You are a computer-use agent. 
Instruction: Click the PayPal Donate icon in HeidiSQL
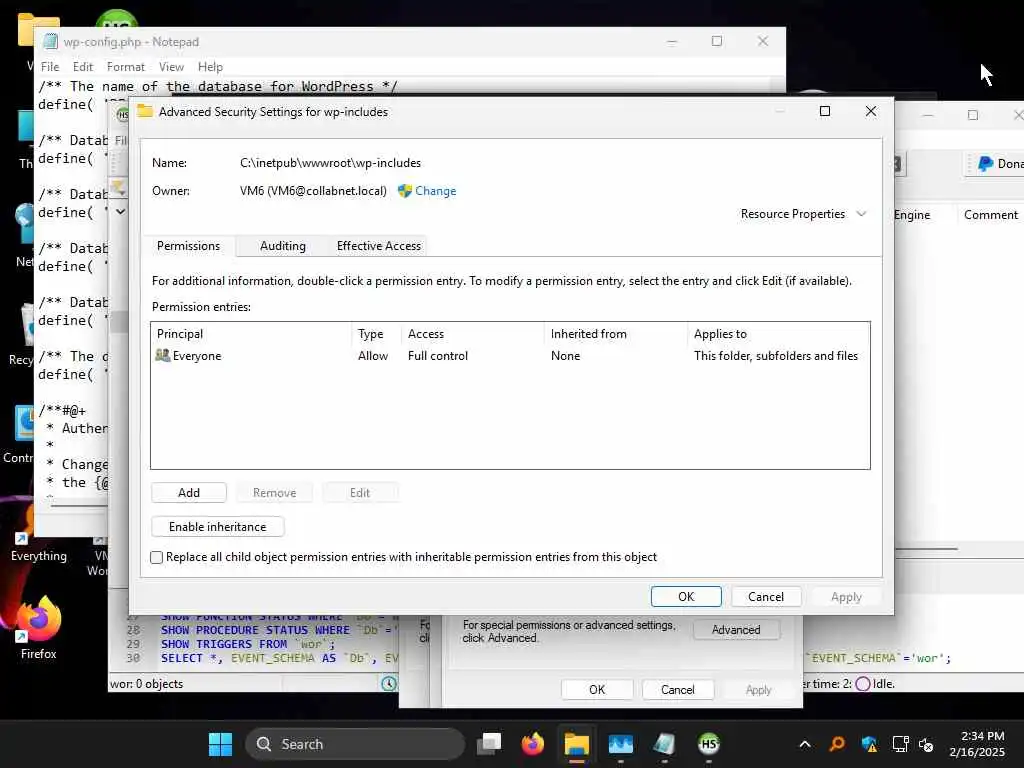[x=985, y=164]
